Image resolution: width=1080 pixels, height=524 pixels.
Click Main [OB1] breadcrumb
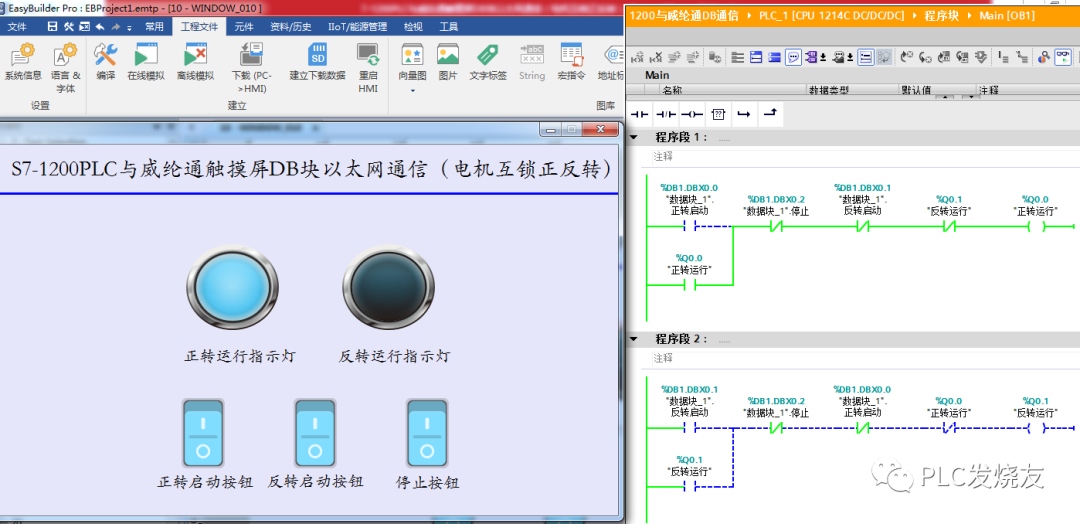click(1007, 15)
